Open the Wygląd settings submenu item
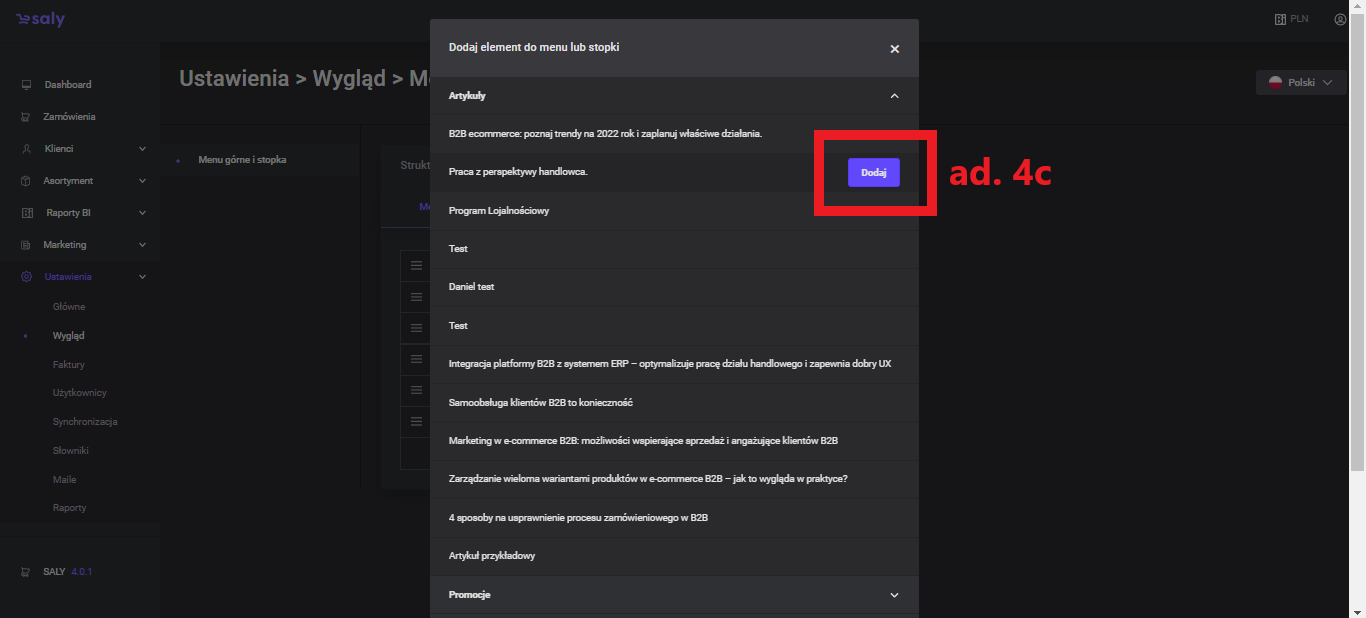Viewport: 1366px width, 618px height. click(68, 336)
